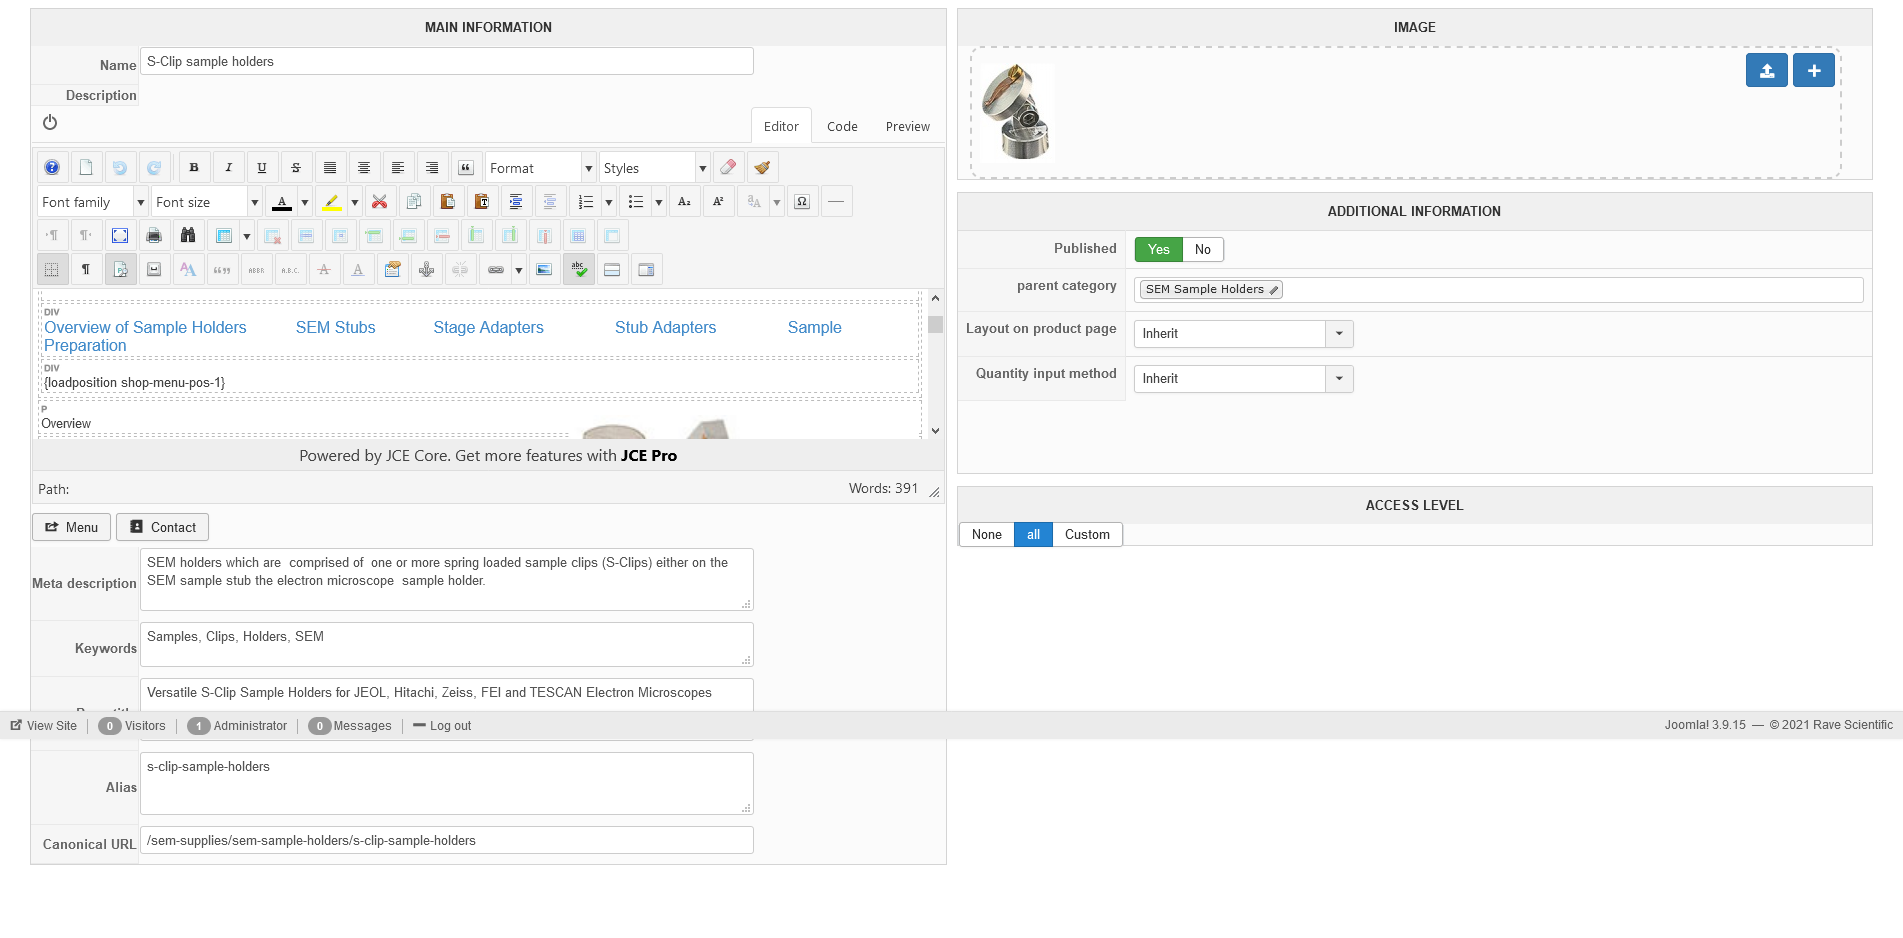Apply strikethrough formatting
Screen dimensions: 1903x938
(296, 168)
